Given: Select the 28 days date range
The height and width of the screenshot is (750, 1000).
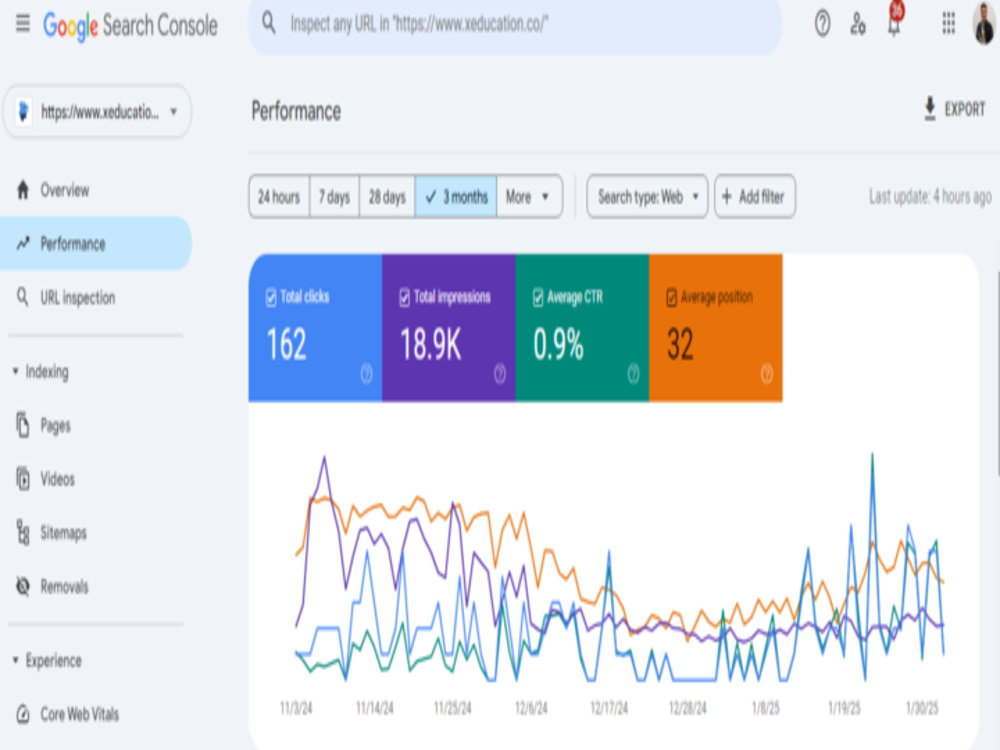Looking at the screenshot, I should [387, 196].
